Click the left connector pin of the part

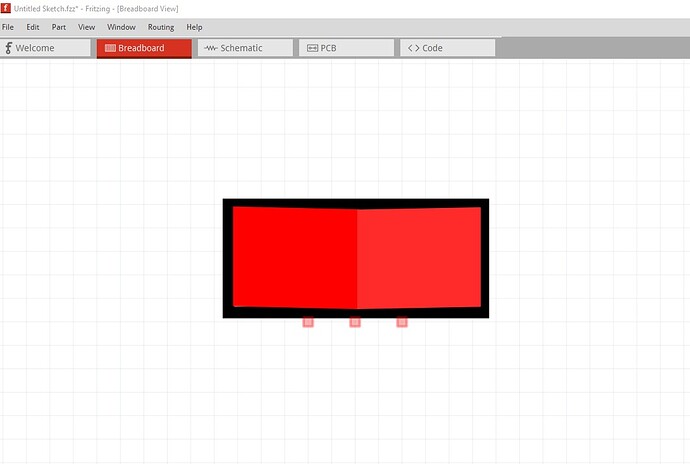[308, 322]
